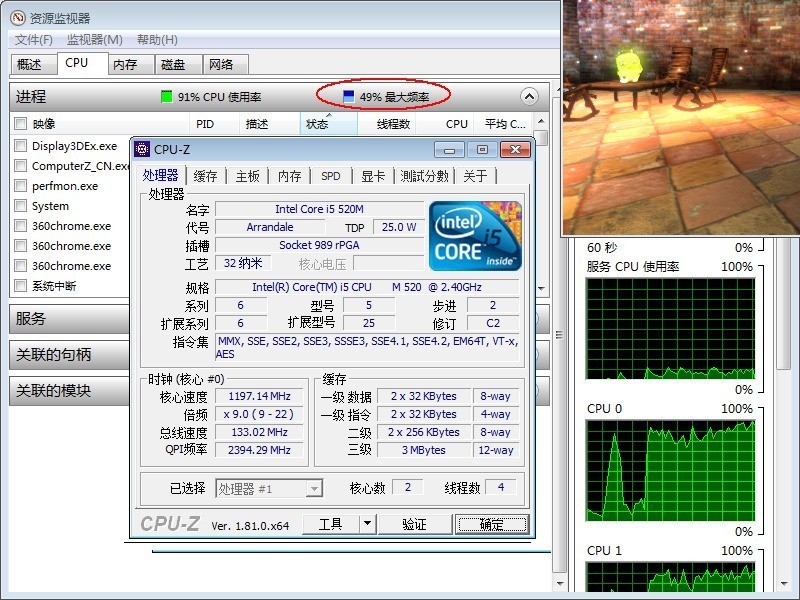Click the 3D demo window with yellow character
Viewport: 800px width, 600px height.
pos(681,117)
